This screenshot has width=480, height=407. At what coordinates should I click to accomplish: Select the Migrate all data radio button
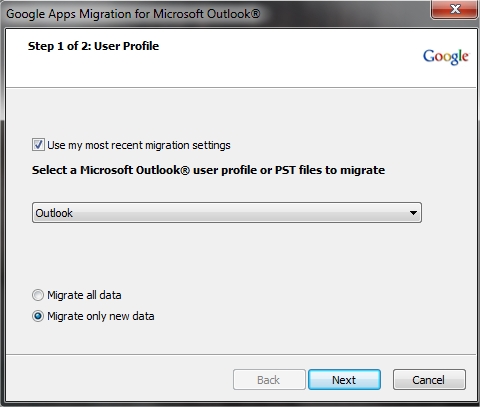click(38, 295)
